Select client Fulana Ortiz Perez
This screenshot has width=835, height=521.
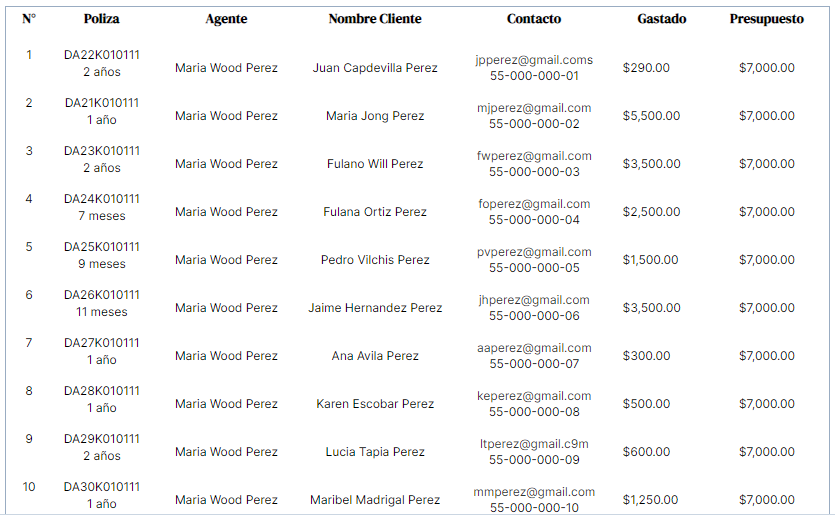(x=375, y=212)
